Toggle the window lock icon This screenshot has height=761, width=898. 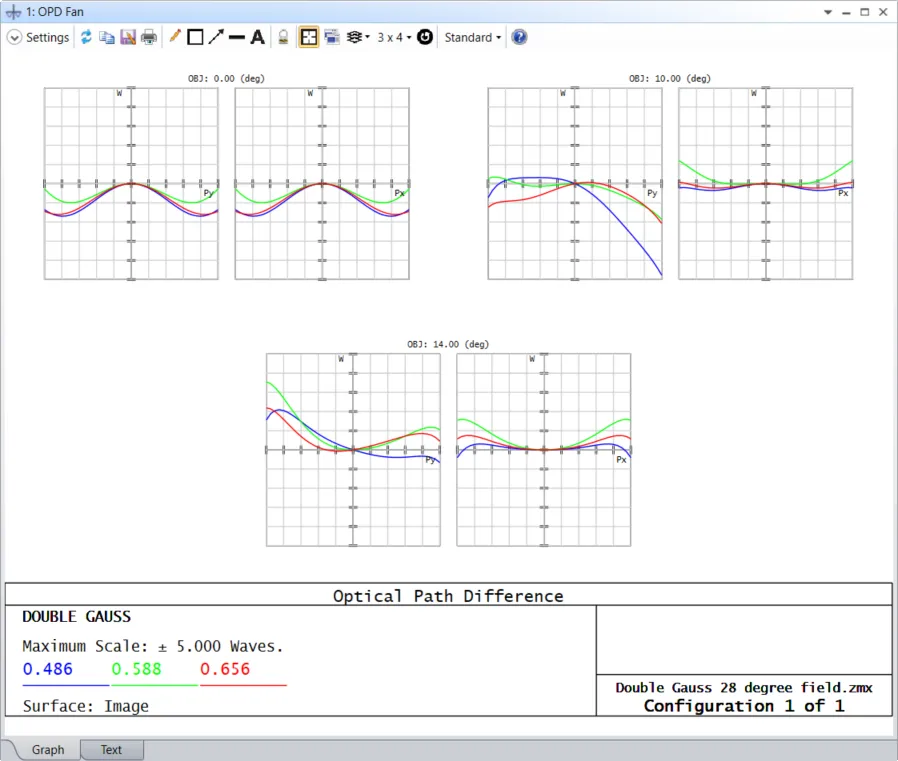tap(284, 37)
